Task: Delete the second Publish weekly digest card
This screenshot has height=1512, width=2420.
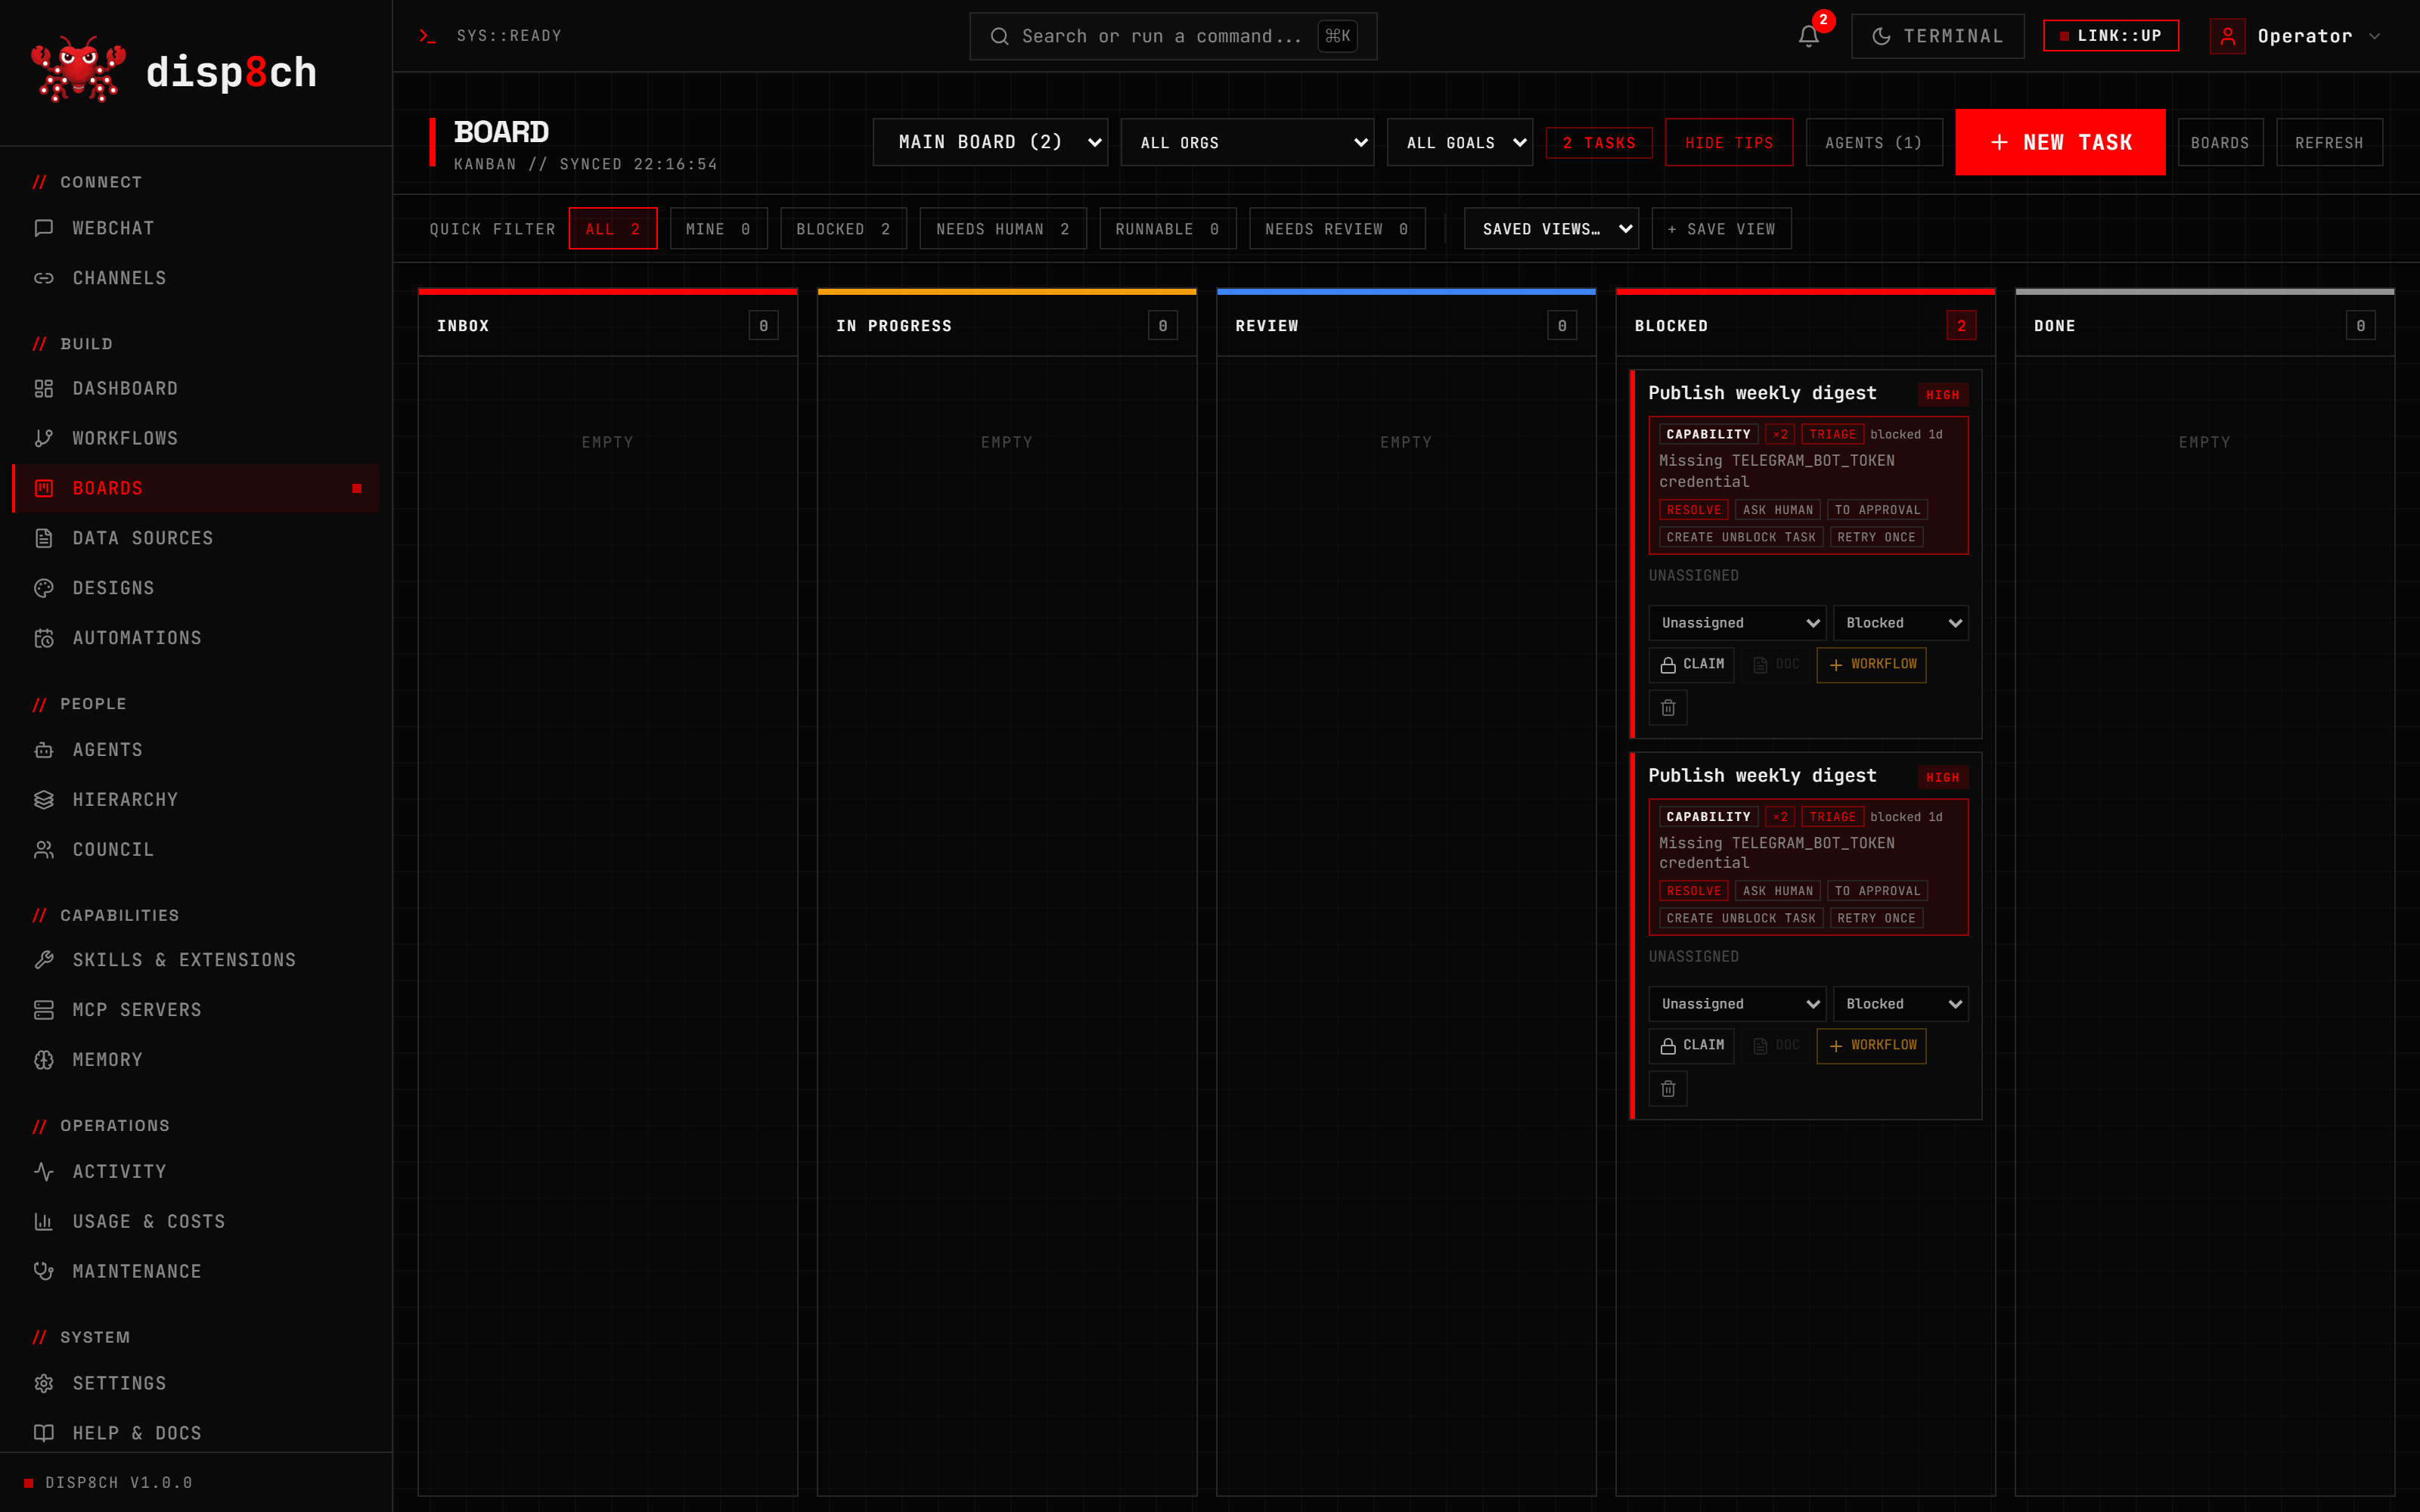Action: pos(1668,1089)
